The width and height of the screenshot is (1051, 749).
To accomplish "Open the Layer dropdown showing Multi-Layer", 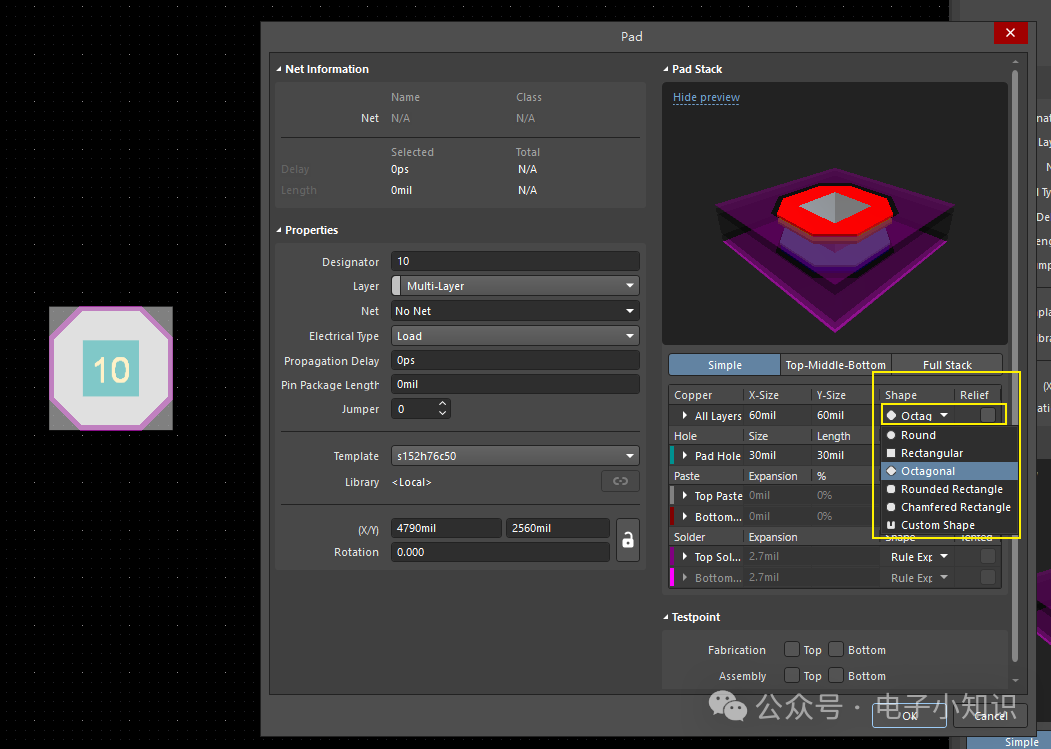I will tap(515, 286).
